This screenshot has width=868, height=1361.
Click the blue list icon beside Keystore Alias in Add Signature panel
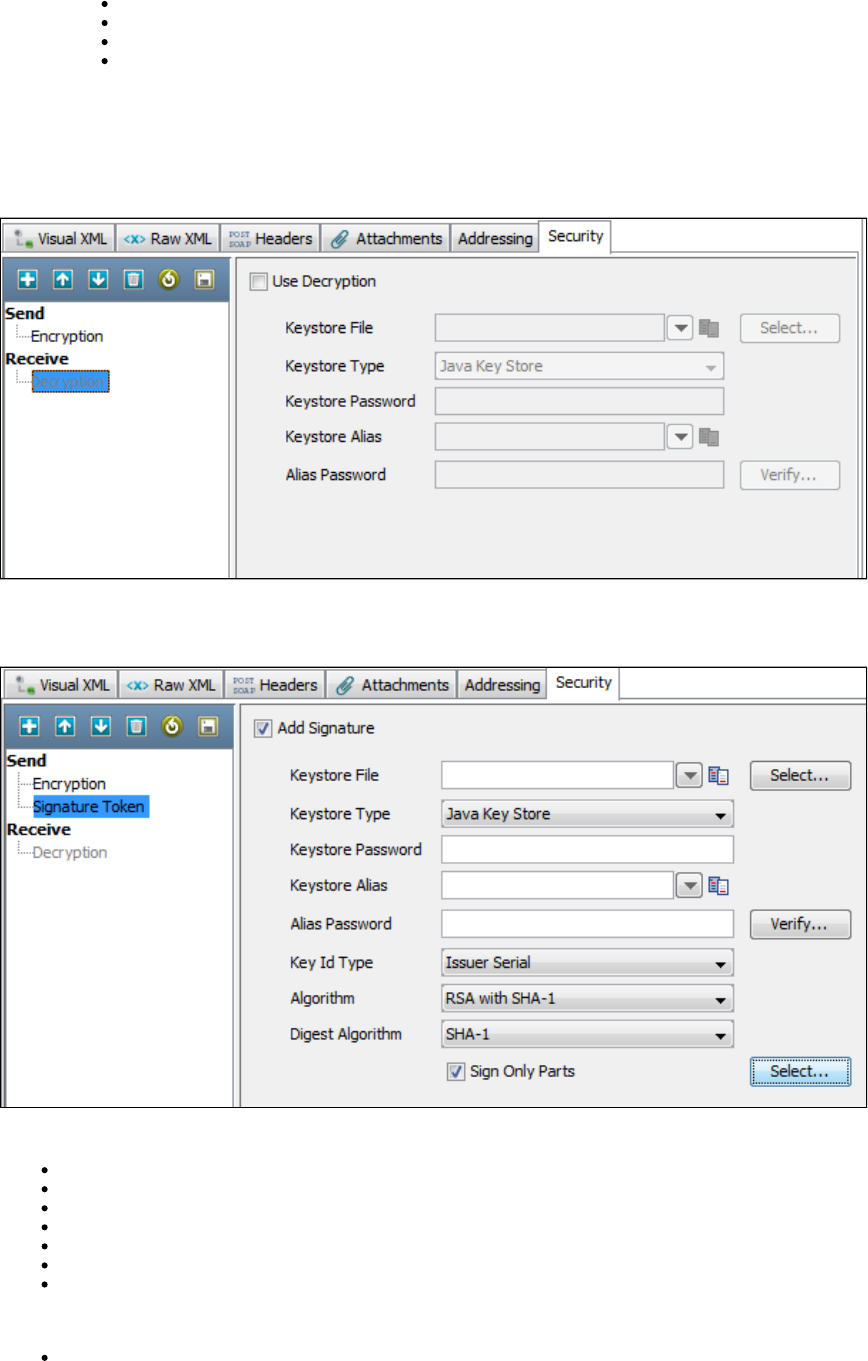point(720,884)
